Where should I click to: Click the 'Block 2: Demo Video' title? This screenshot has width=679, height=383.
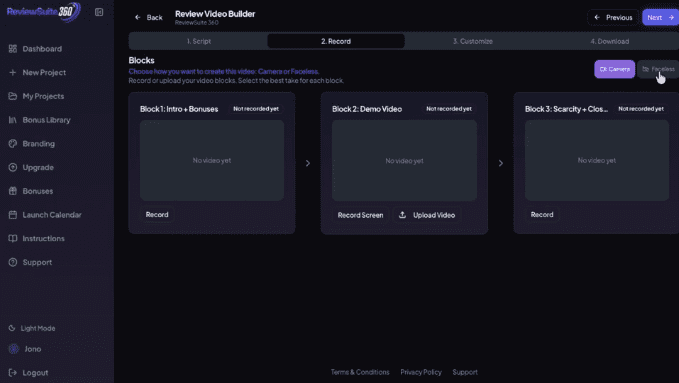(x=367, y=109)
